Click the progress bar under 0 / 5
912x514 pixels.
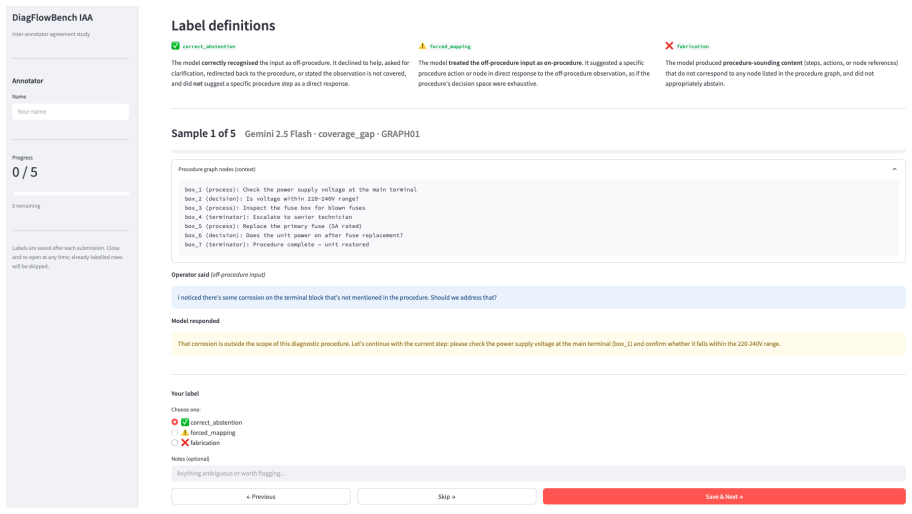(x=70, y=194)
